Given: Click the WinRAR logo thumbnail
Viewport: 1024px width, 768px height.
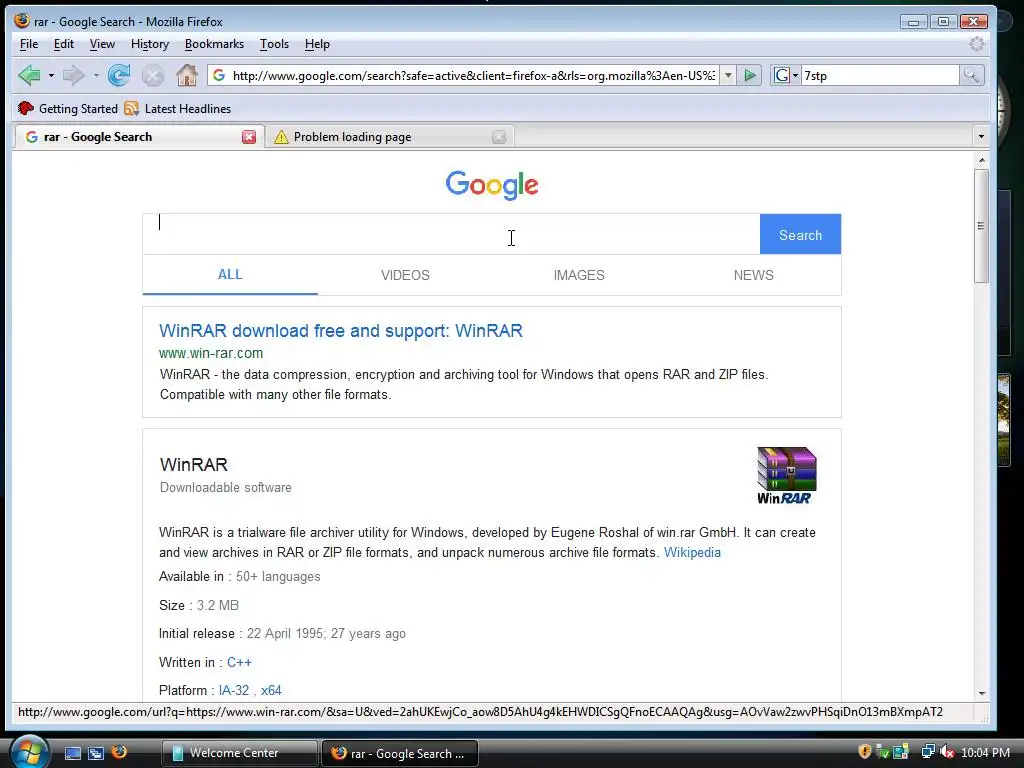Looking at the screenshot, I should coord(786,475).
